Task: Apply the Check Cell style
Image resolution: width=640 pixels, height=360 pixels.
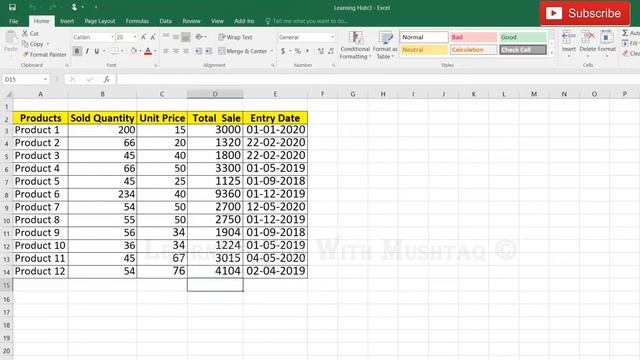Action: point(523,50)
